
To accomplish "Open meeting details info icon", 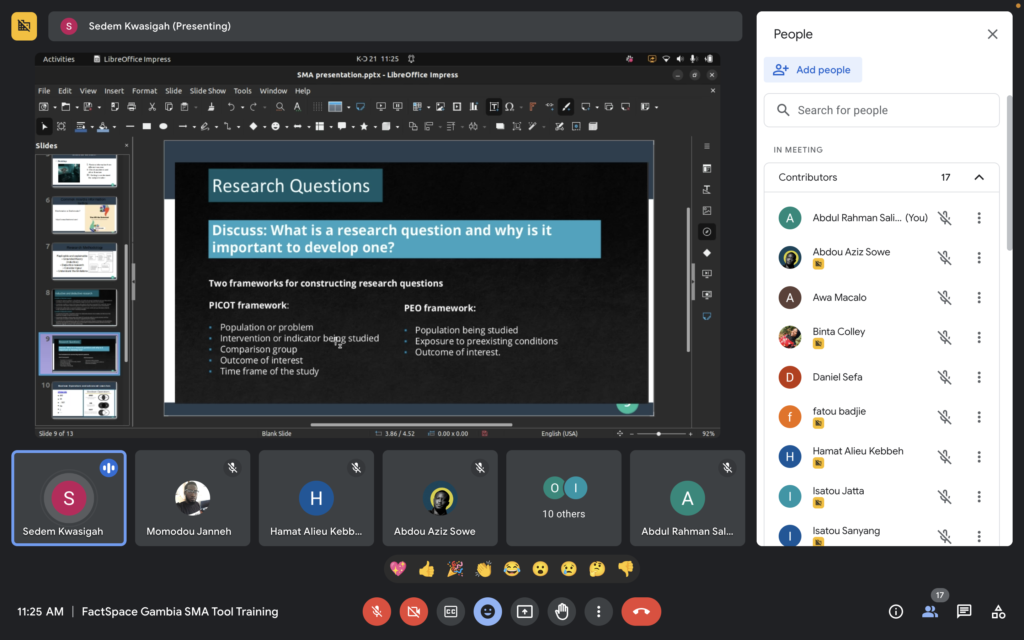I will click(896, 612).
